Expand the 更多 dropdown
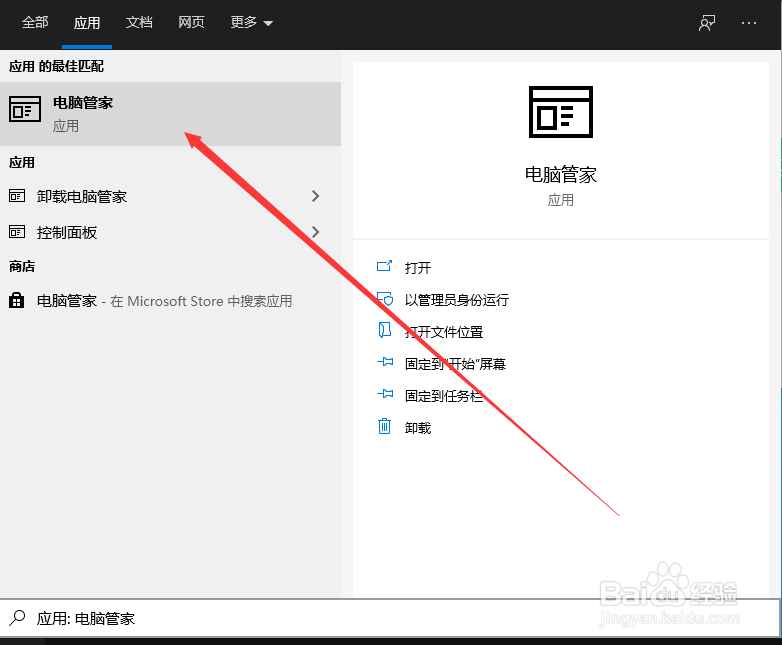Image resolution: width=782 pixels, height=645 pixels. pos(251,22)
